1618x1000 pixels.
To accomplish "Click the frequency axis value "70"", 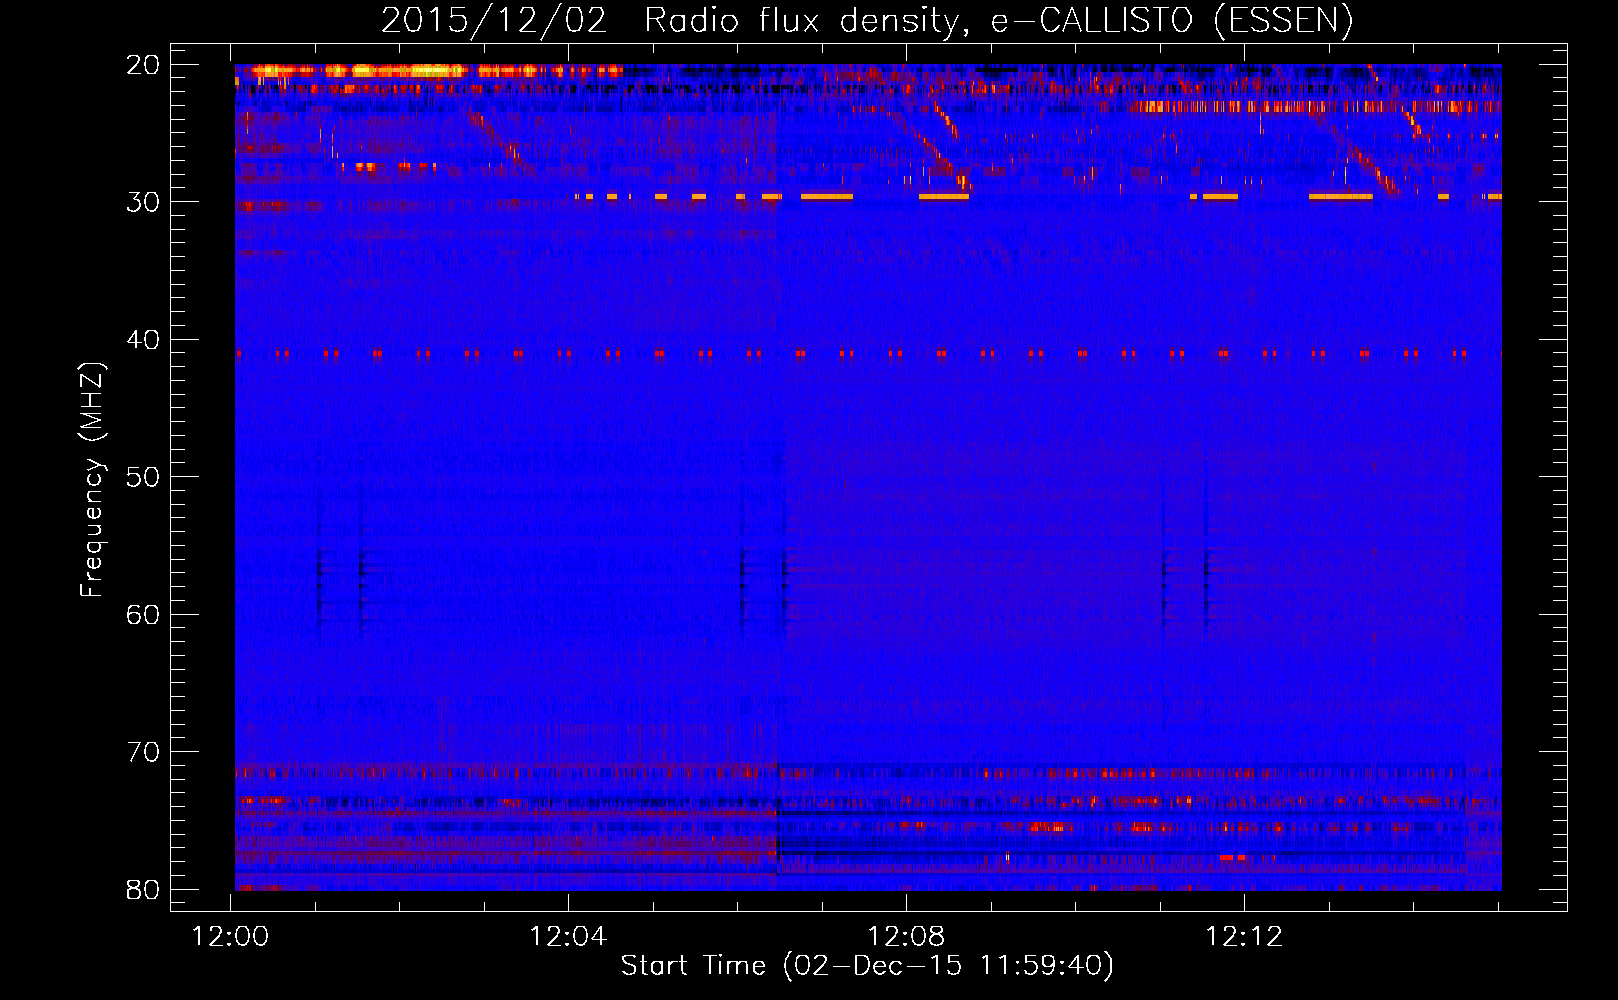I will coord(143,752).
